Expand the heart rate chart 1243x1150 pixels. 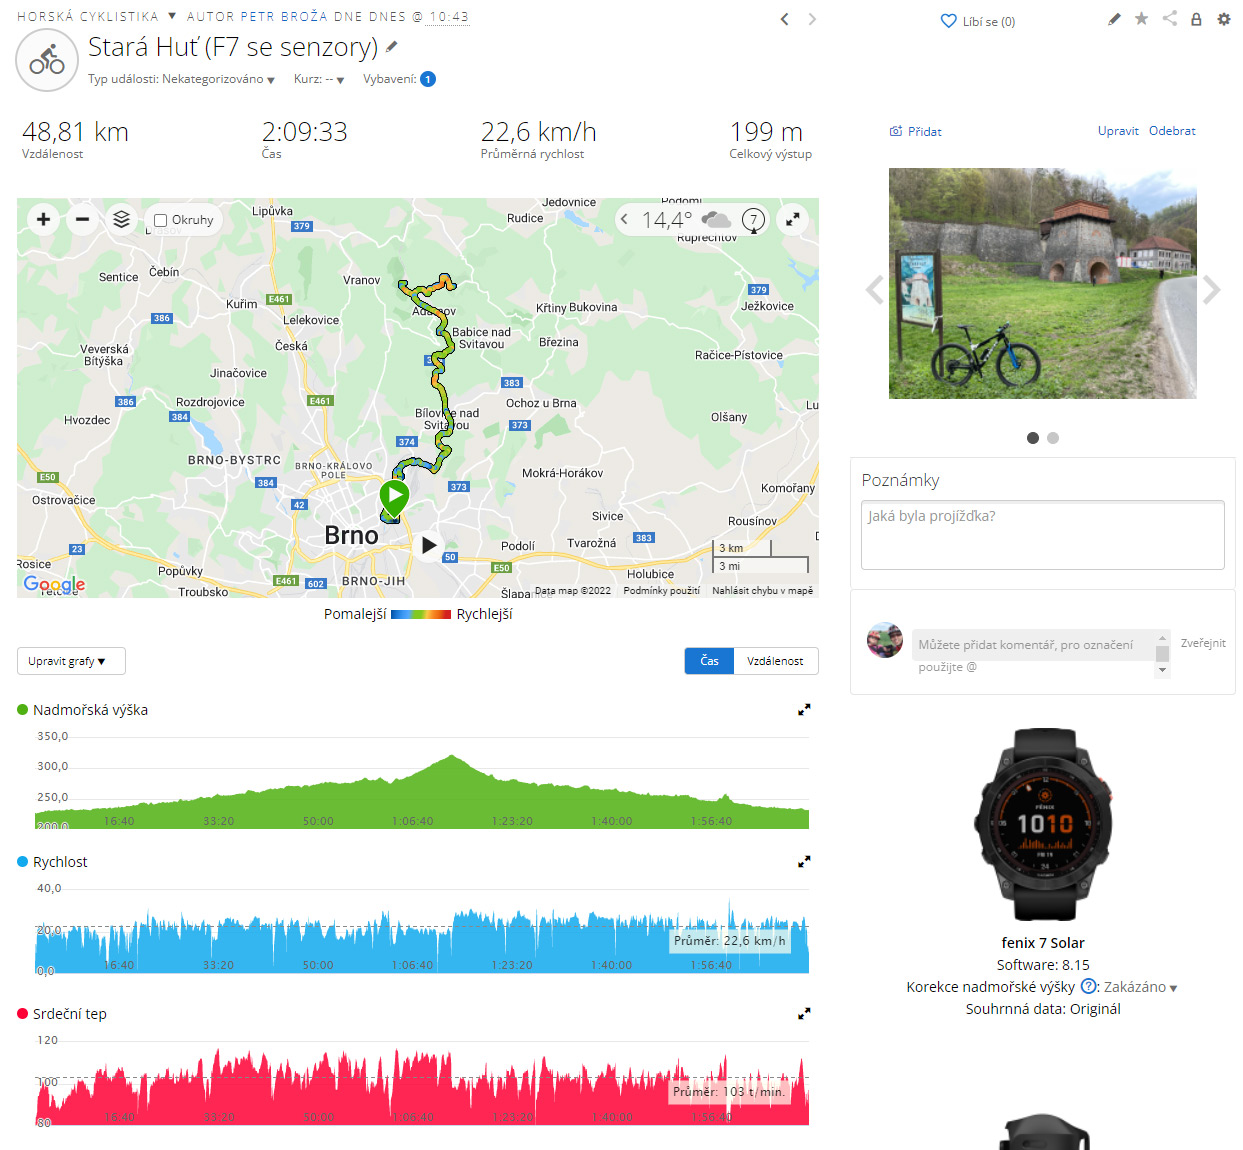click(804, 1014)
